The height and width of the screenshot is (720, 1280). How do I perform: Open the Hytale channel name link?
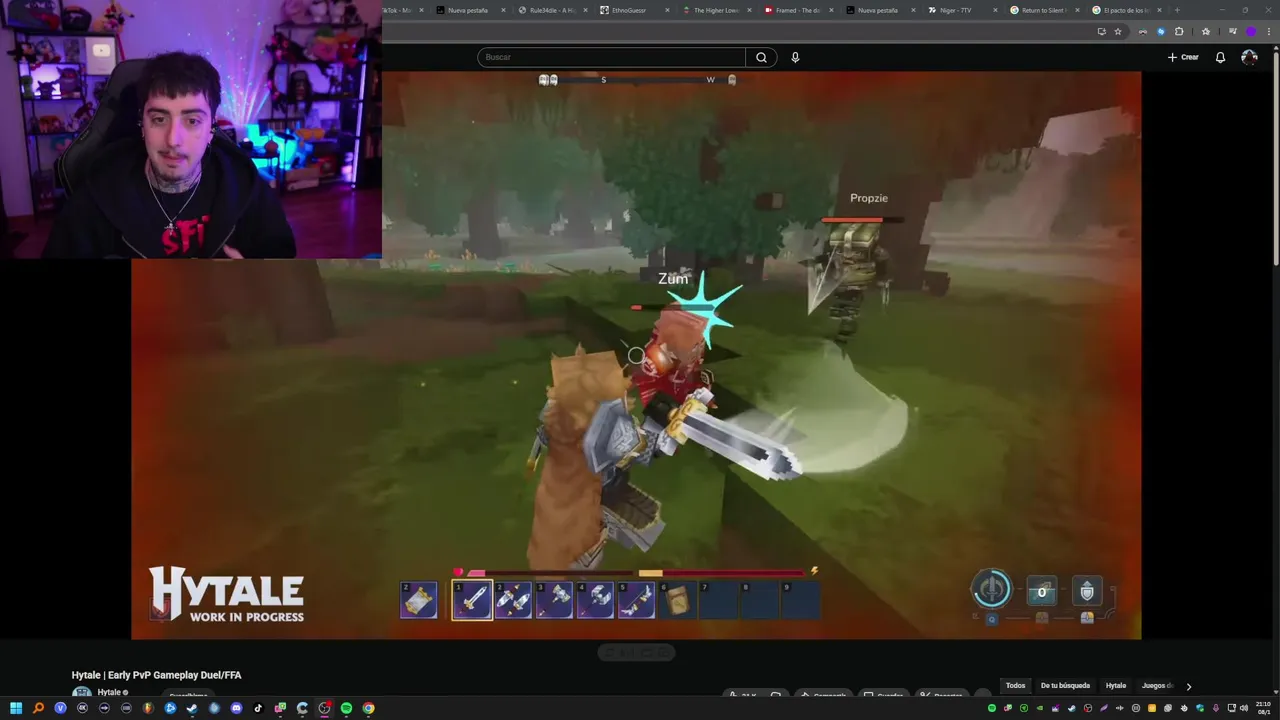point(109,692)
